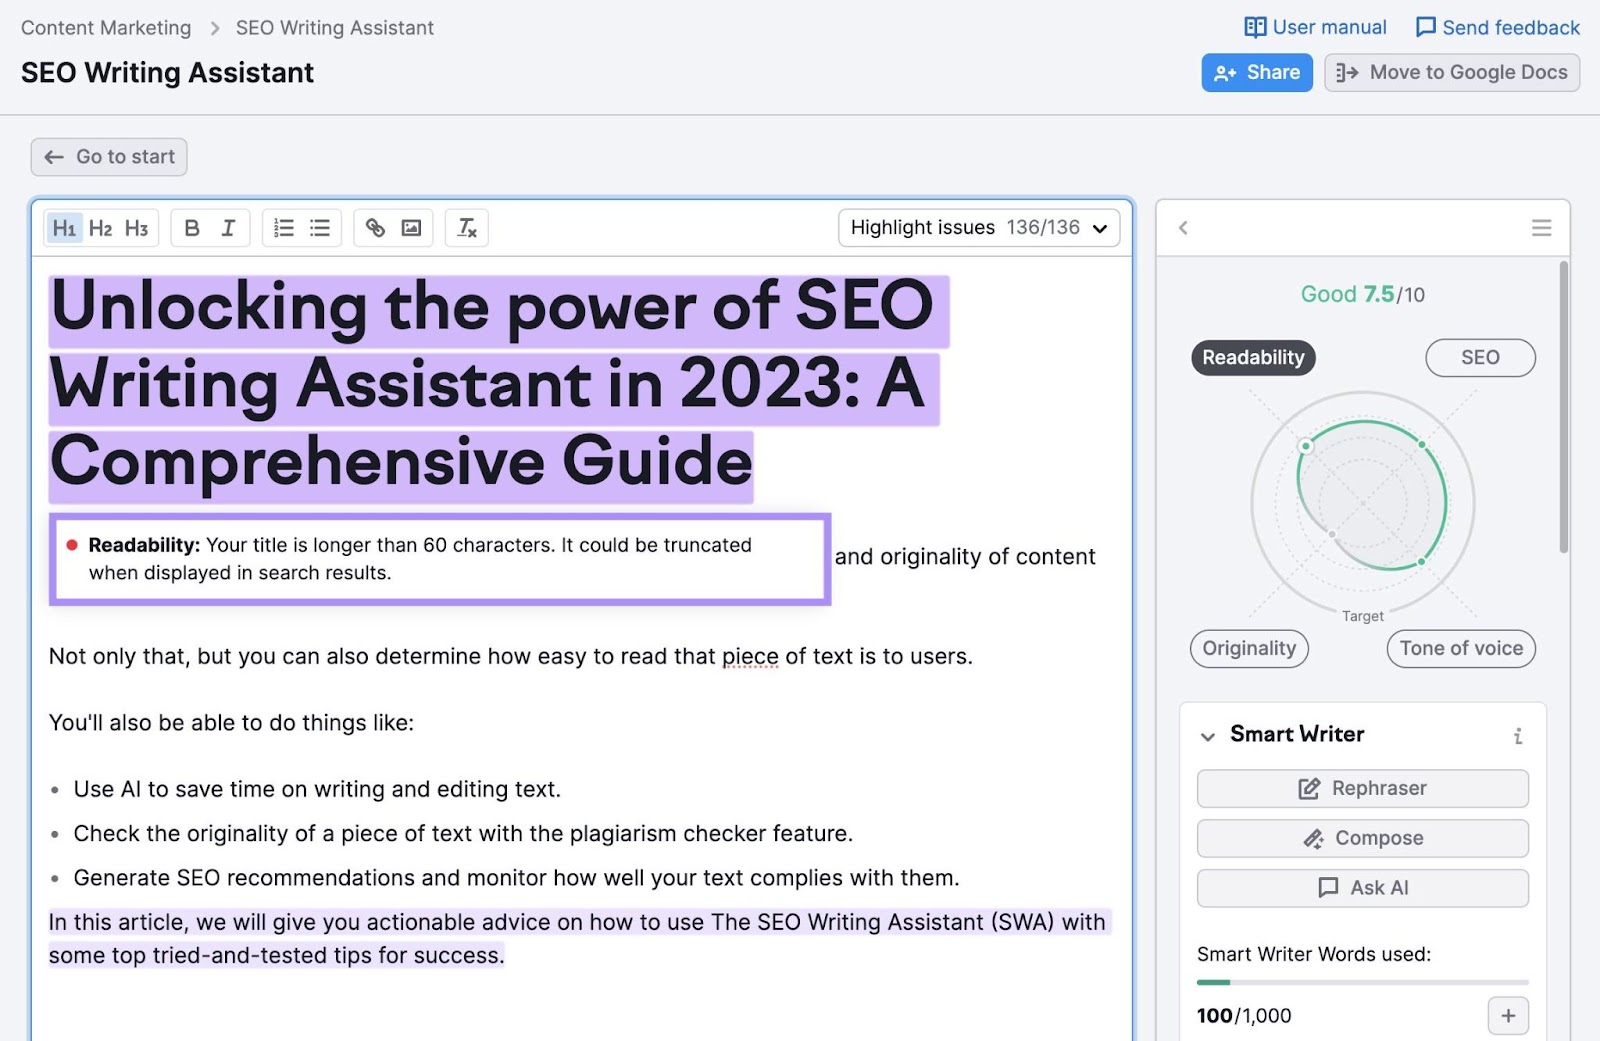Insert an image into the editor
Screen dimensions: 1600x1041
(x=411, y=228)
